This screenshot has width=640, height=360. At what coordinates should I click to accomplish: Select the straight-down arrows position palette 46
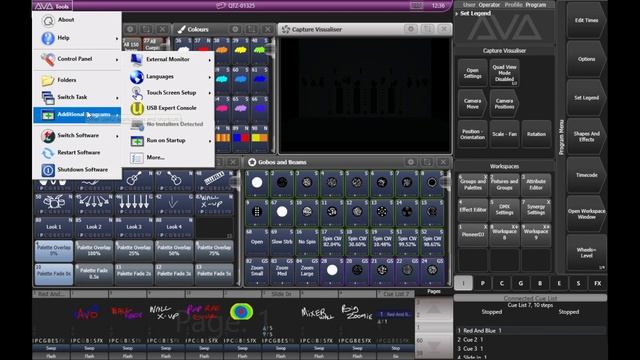[x=134, y=204]
